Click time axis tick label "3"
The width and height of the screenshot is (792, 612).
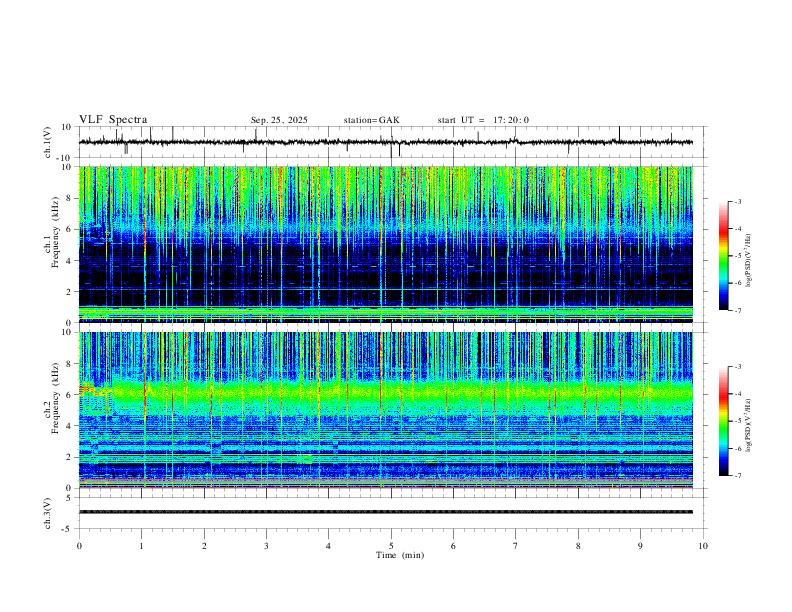[x=266, y=546]
